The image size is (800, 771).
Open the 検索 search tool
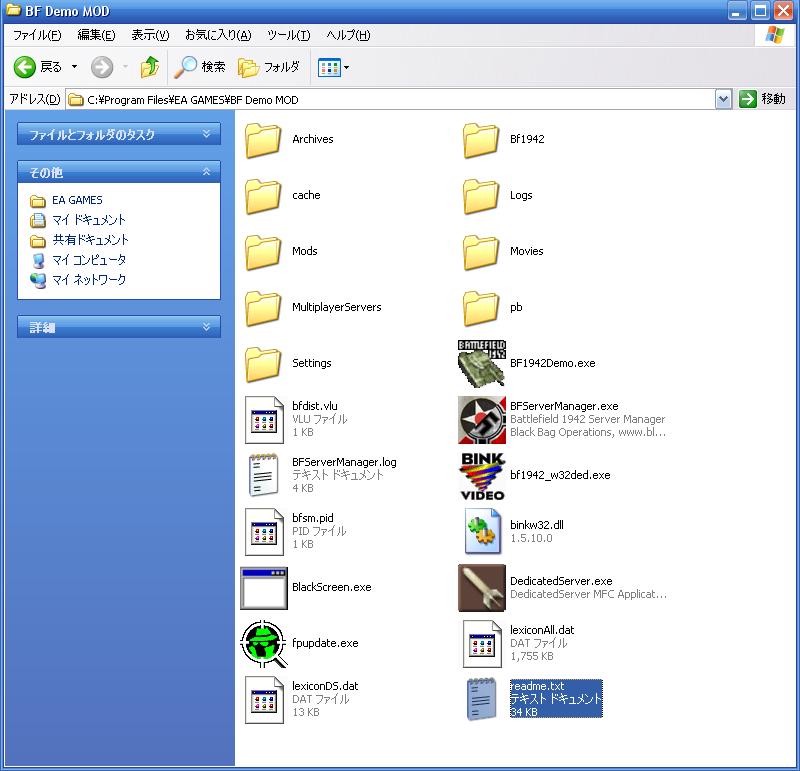[x=200, y=67]
